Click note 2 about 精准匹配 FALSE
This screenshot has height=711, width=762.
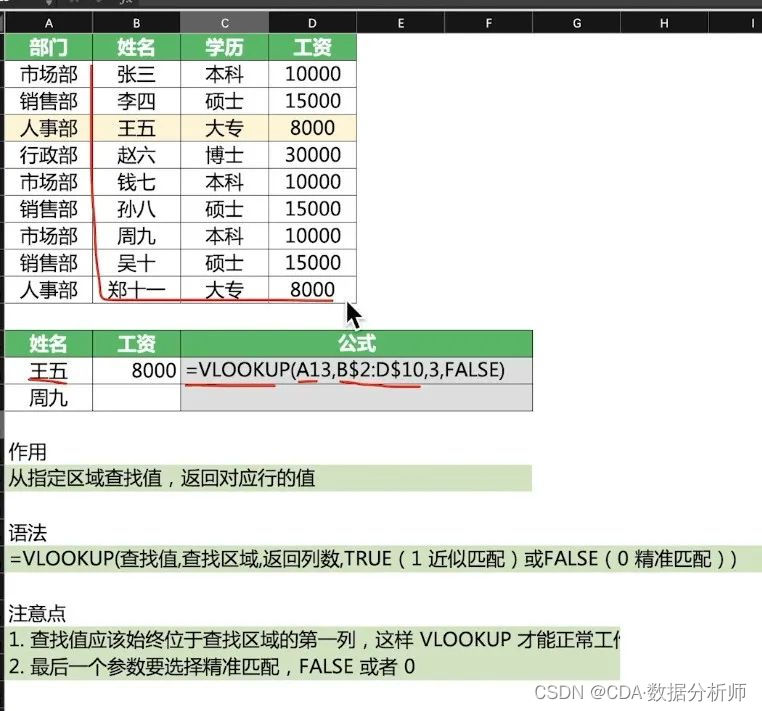[x=312, y=666]
